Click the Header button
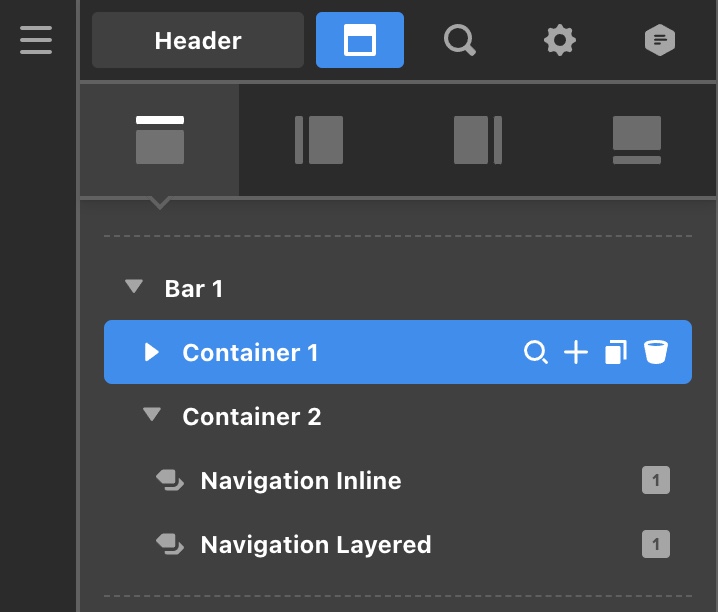 (198, 40)
